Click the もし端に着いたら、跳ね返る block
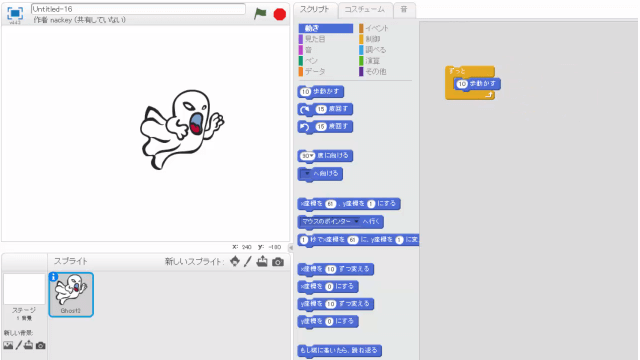Screen dimensions: 640x360 (x=340, y=350)
